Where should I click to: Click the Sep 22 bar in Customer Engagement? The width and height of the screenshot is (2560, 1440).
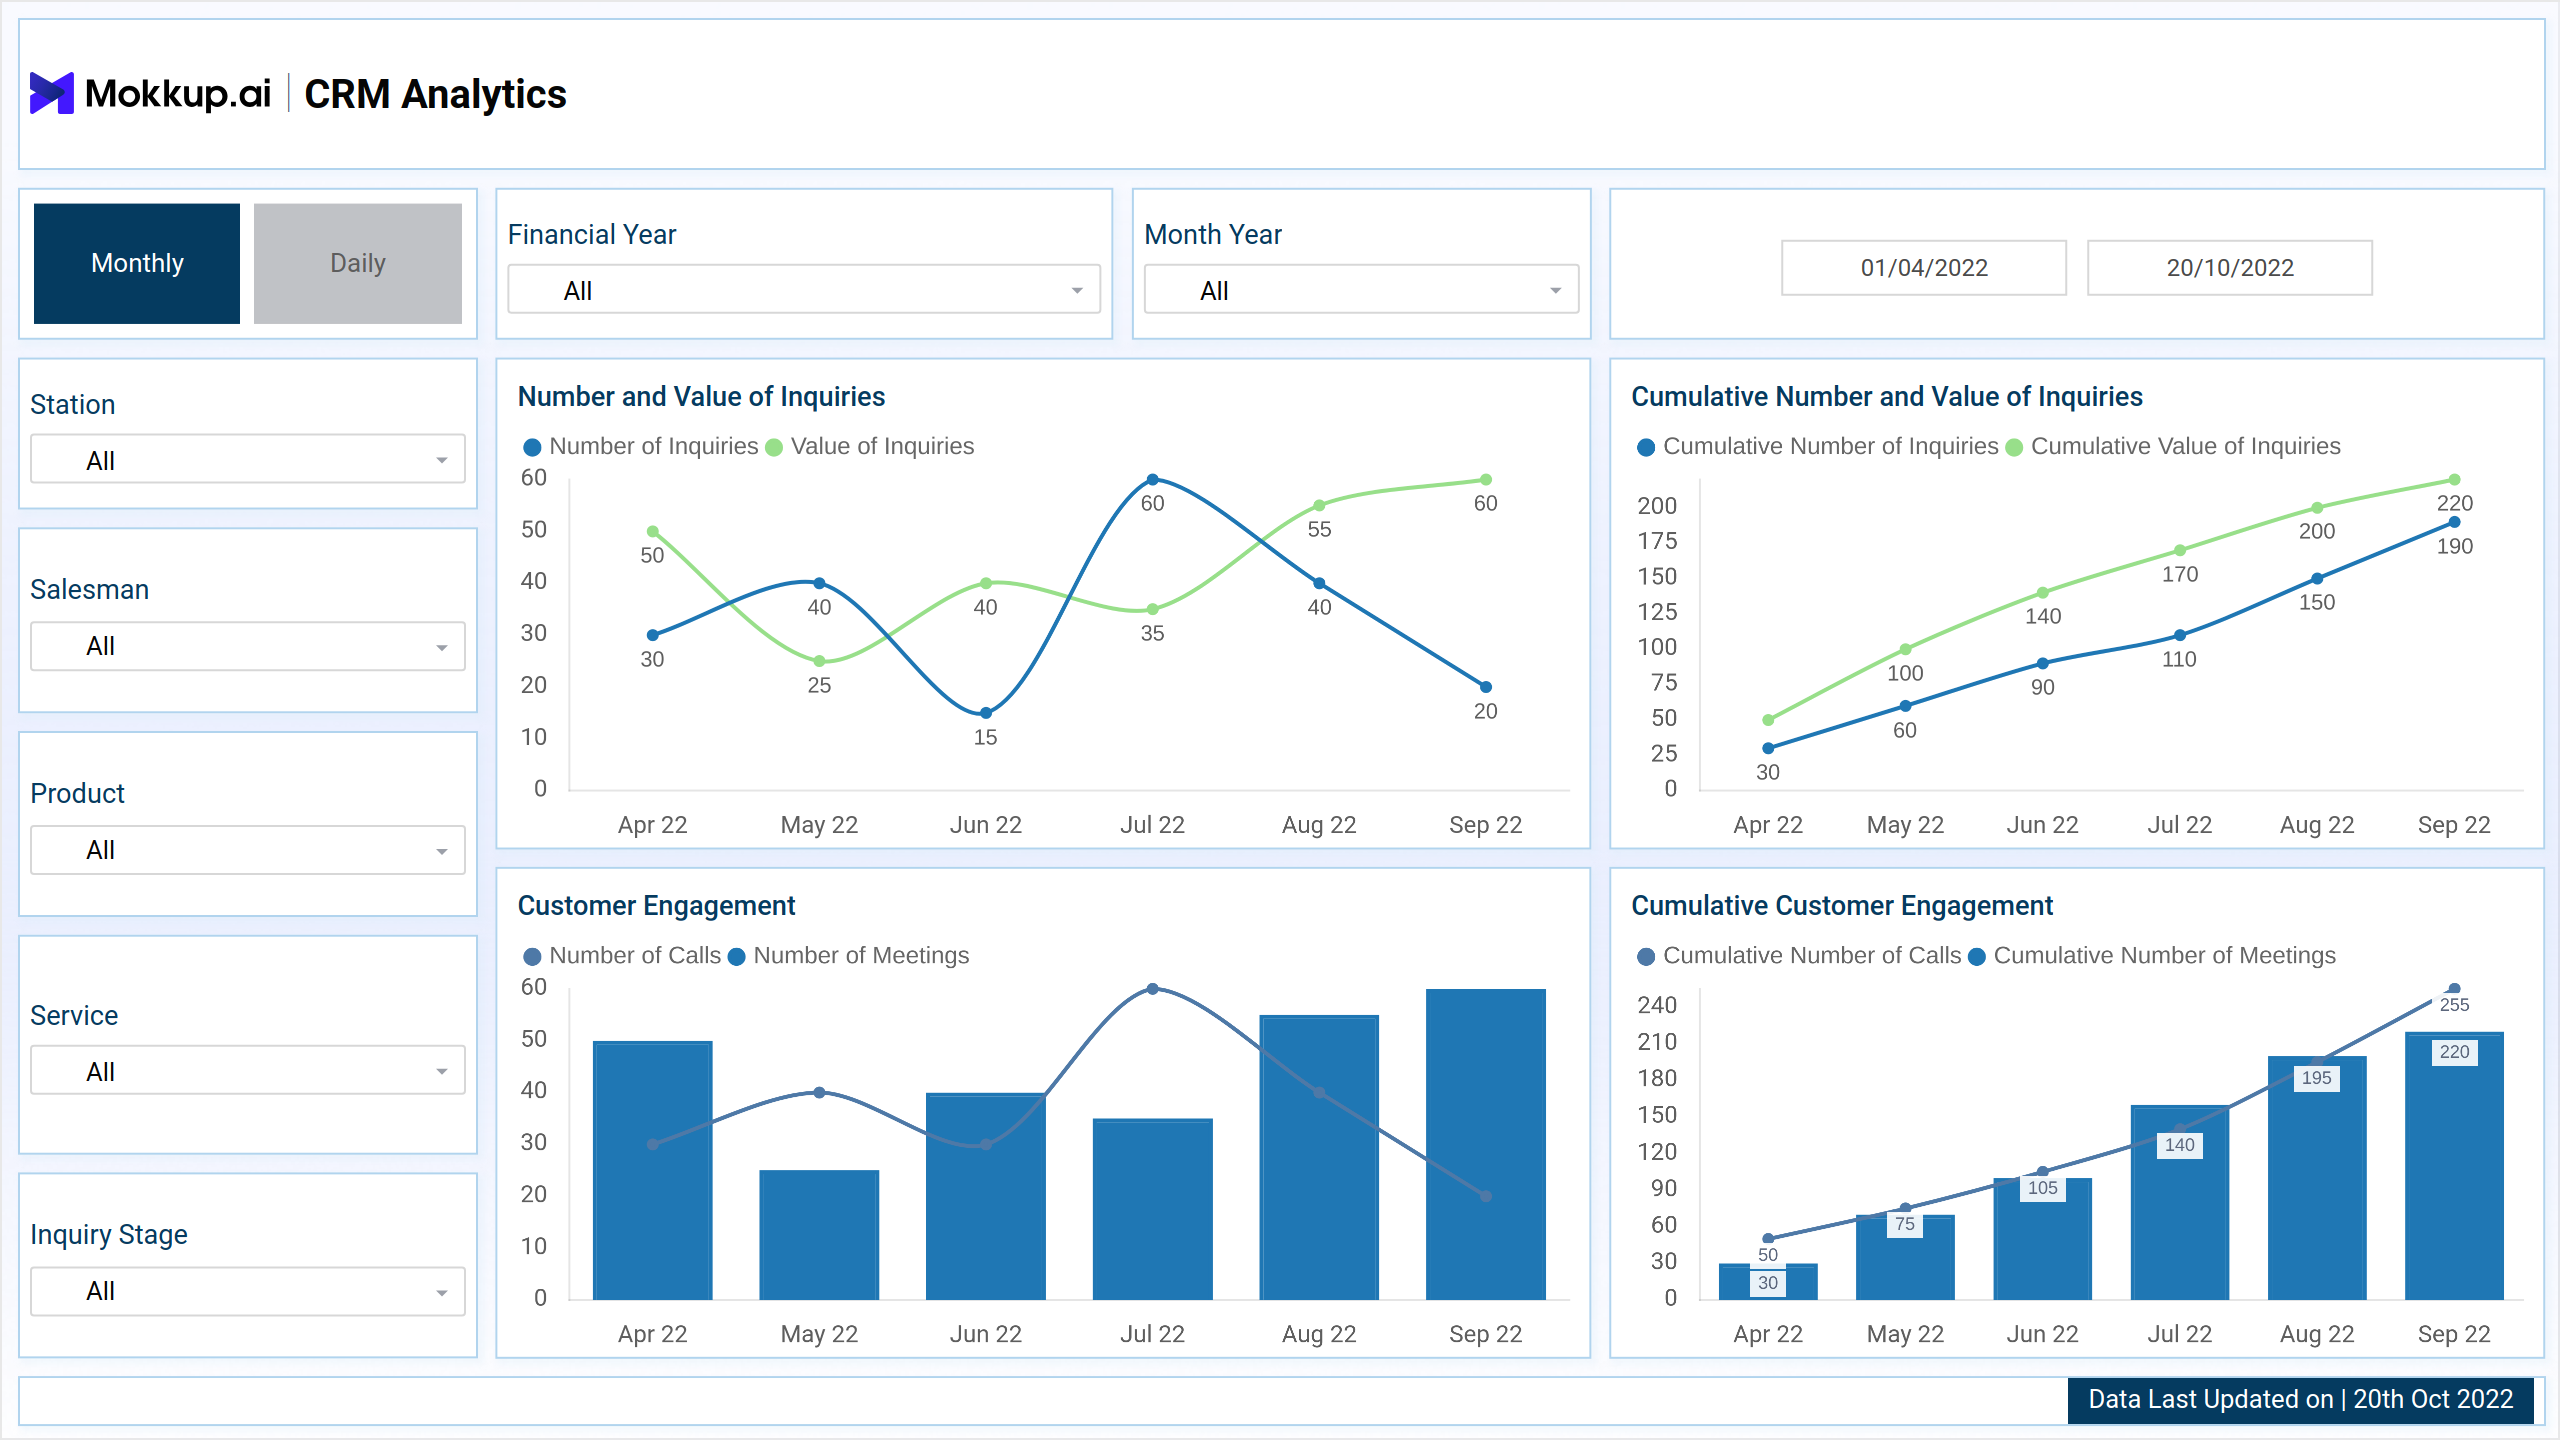pos(1486,1144)
